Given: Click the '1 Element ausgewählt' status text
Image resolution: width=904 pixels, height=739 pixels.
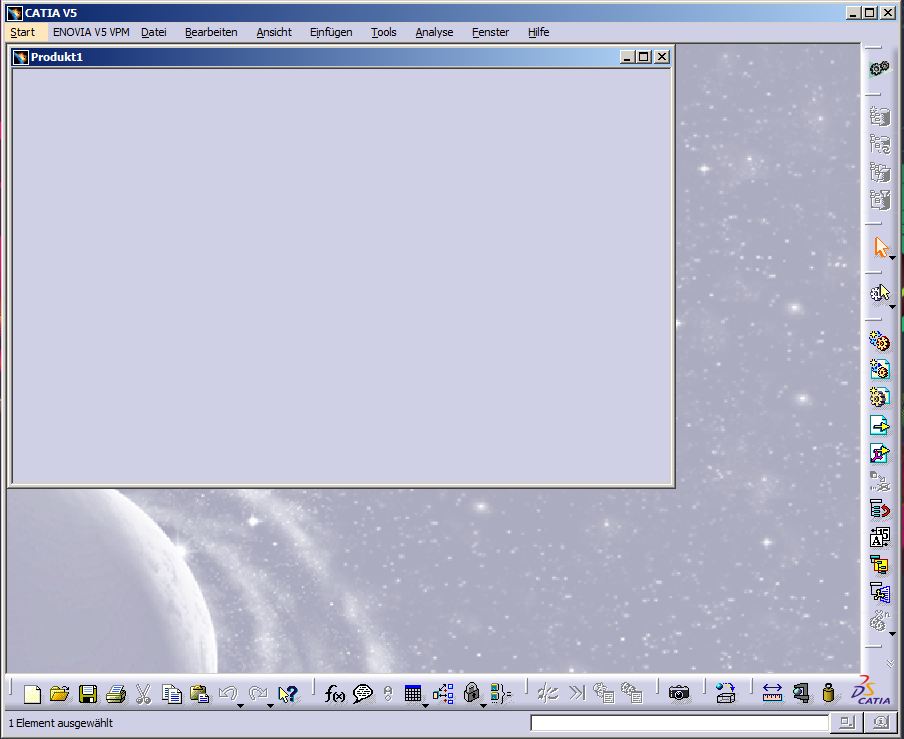Looking at the screenshot, I should click(x=61, y=723).
